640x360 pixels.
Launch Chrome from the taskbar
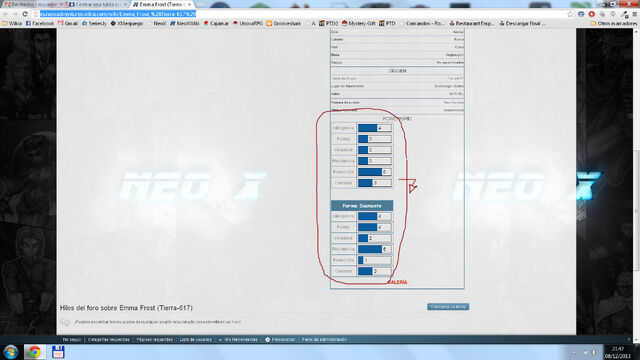pos(35,352)
